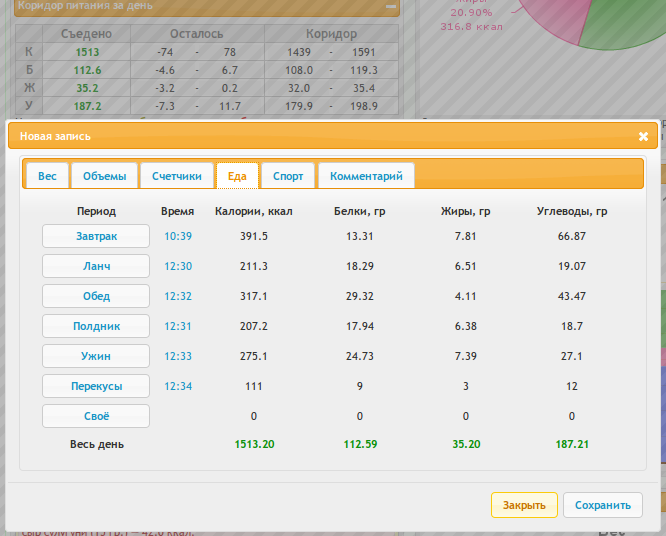The width and height of the screenshot is (666, 536).
Task: Select Ужин fat value 7.39
Action: [466, 356]
